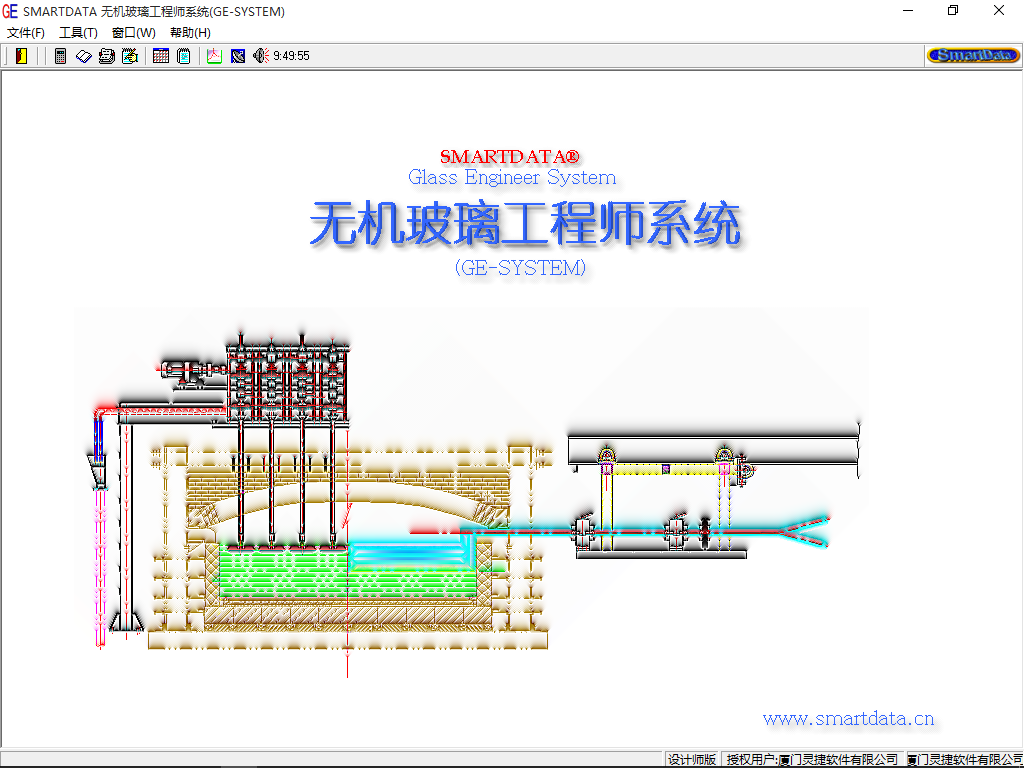Click the 无机玻璃工程师系统 title text
Image resolution: width=1024 pixels, height=768 pixels.
tap(525, 223)
